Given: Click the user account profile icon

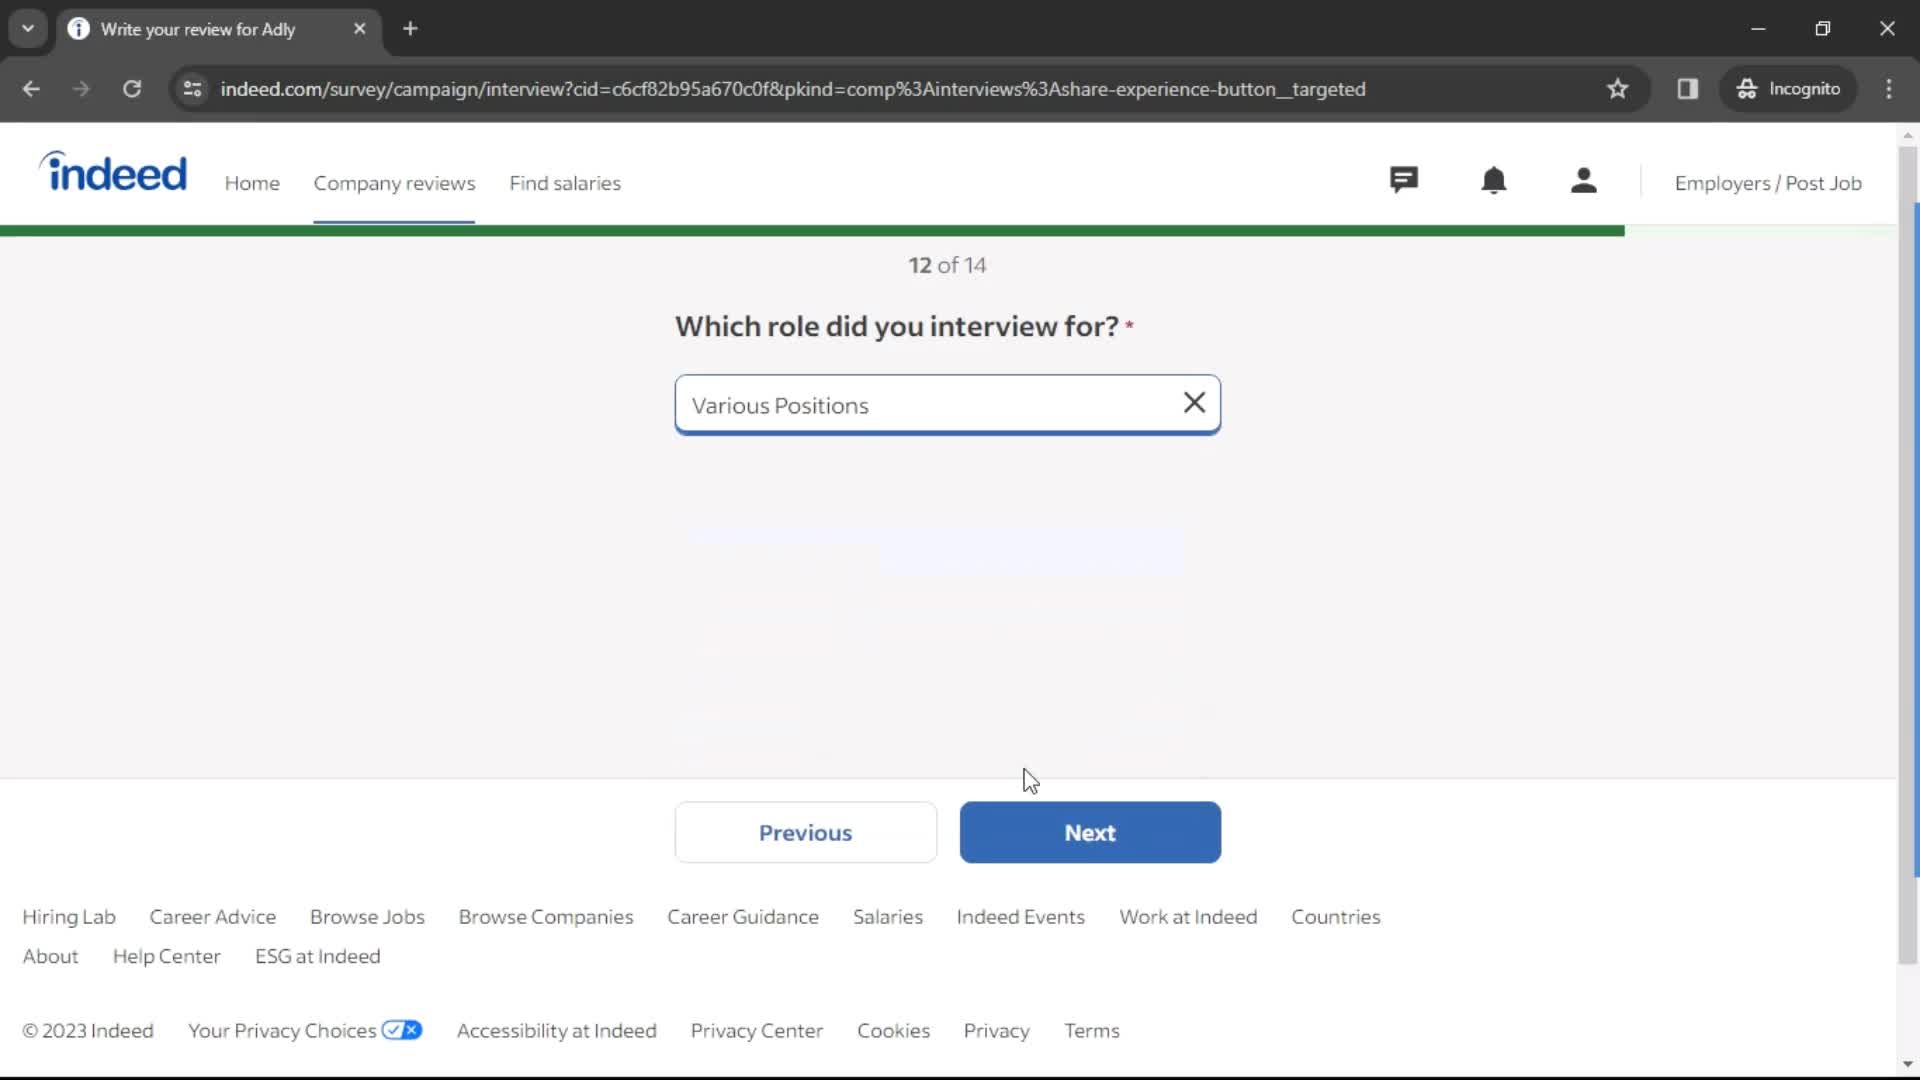Looking at the screenshot, I should (x=1584, y=182).
